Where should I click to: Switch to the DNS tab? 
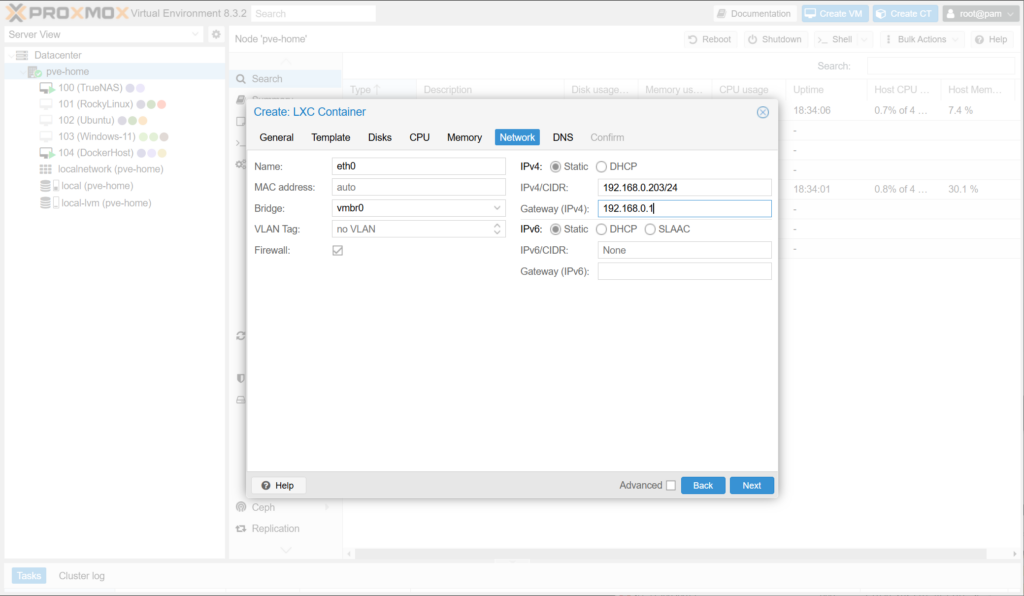563,137
